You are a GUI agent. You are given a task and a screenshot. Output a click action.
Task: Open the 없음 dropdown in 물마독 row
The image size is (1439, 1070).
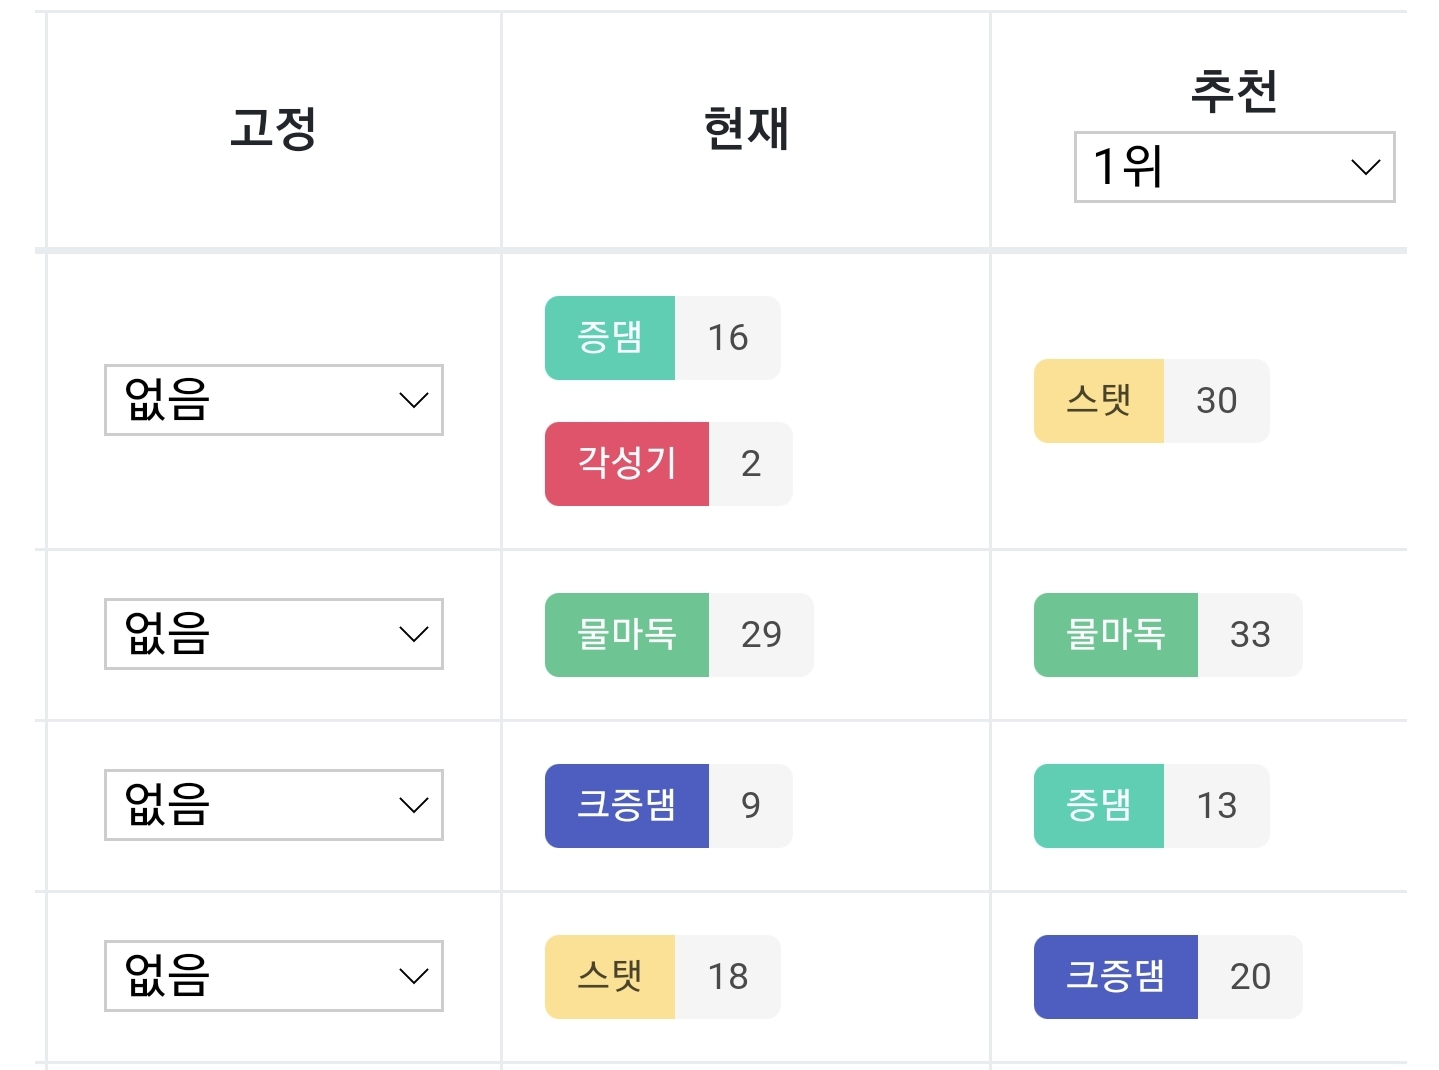(x=273, y=634)
